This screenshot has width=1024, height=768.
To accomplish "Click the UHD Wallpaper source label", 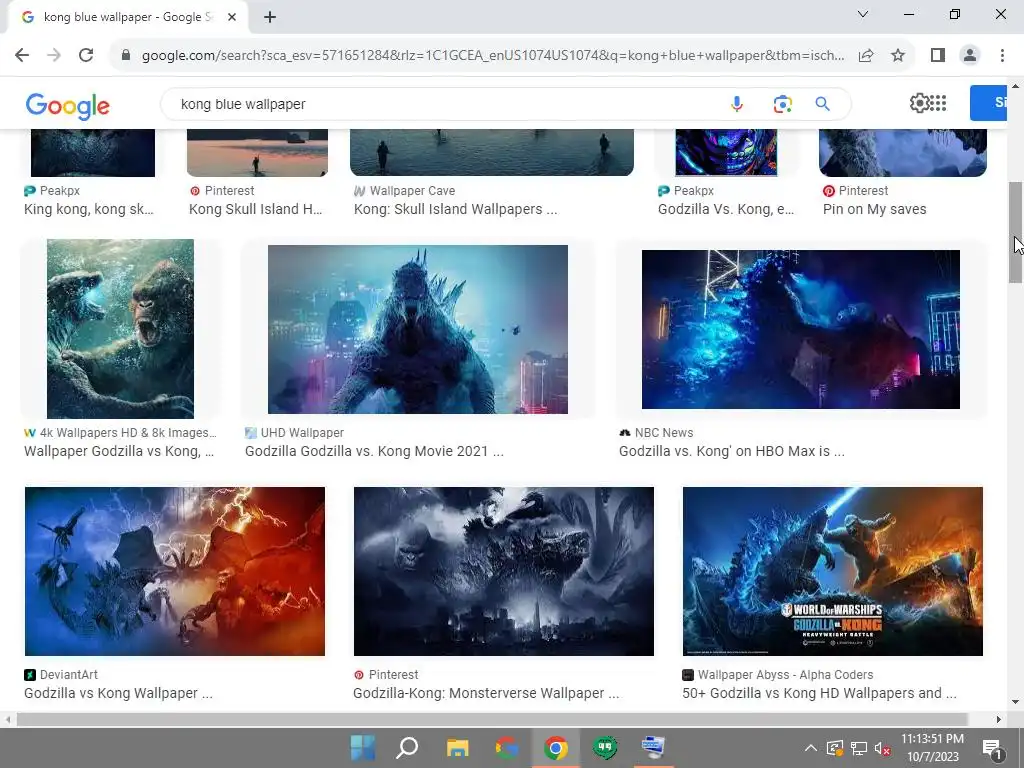I will (302, 432).
